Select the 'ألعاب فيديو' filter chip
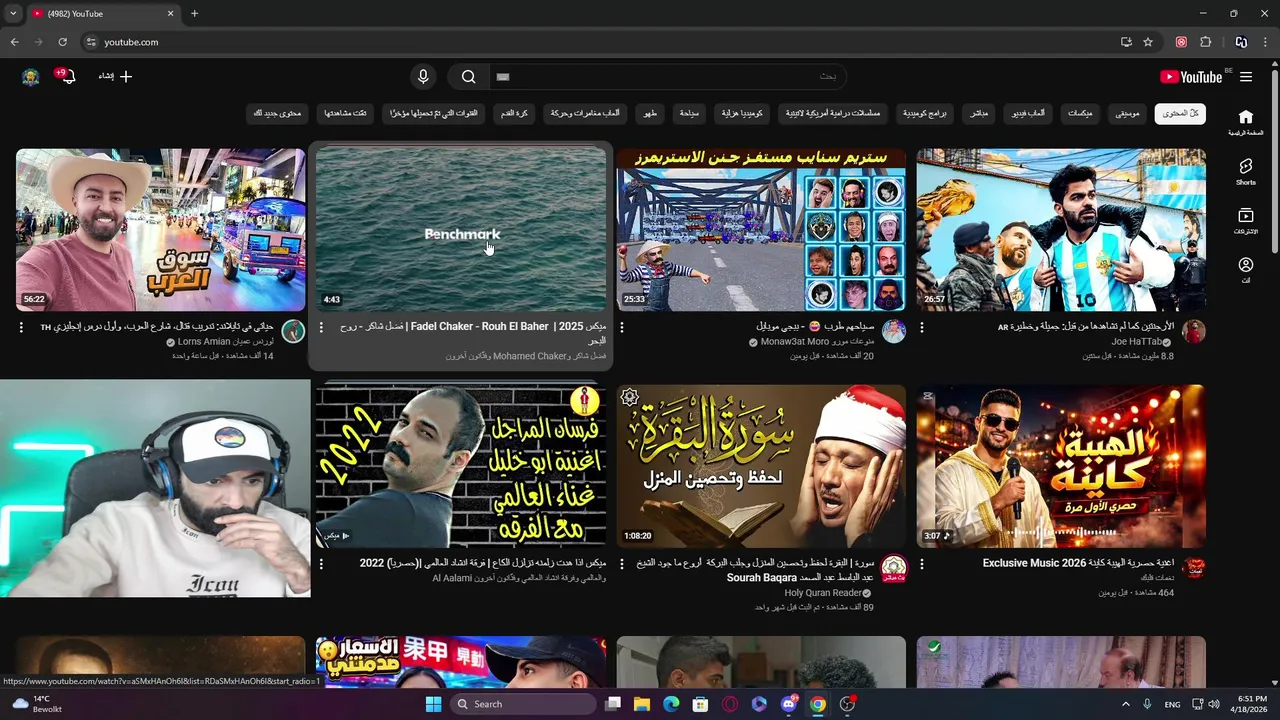The width and height of the screenshot is (1280, 720). (x=1027, y=114)
